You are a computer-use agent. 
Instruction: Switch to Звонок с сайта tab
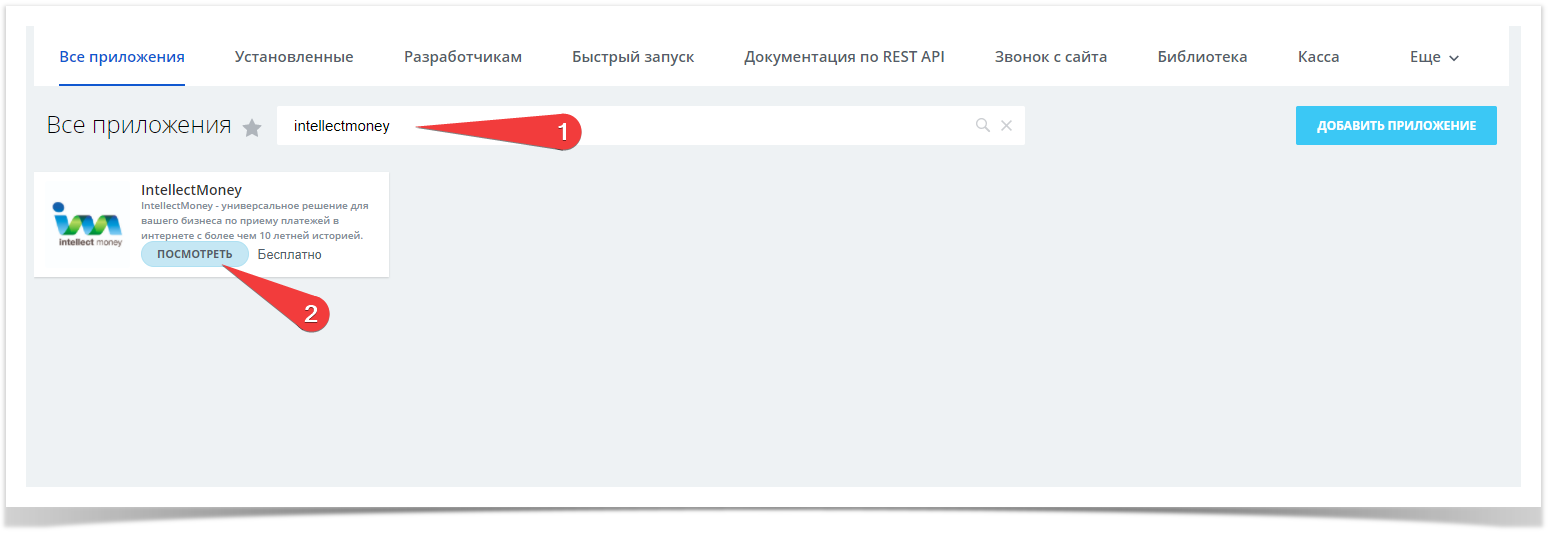click(x=1051, y=57)
